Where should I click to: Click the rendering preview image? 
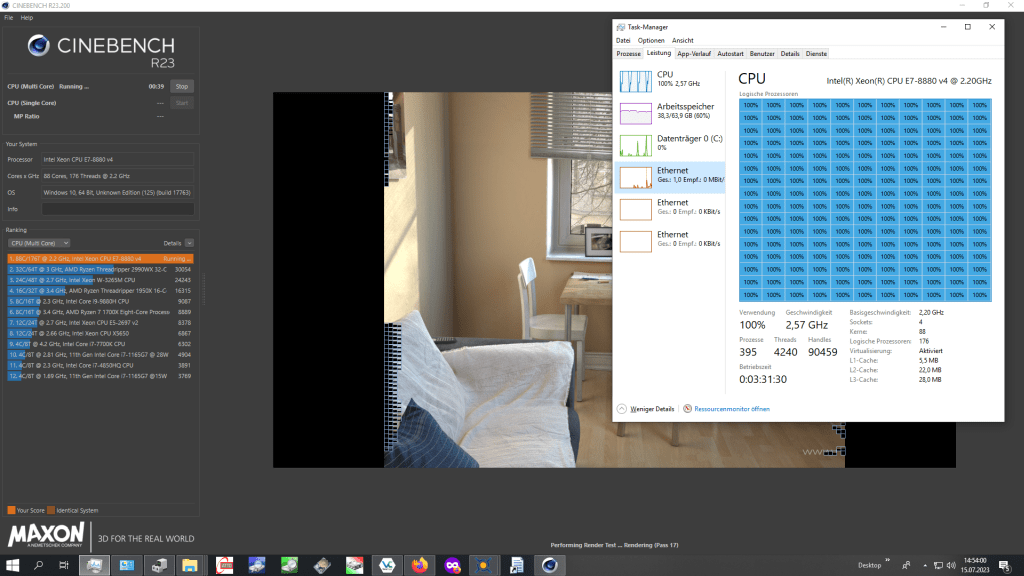click(x=614, y=280)
